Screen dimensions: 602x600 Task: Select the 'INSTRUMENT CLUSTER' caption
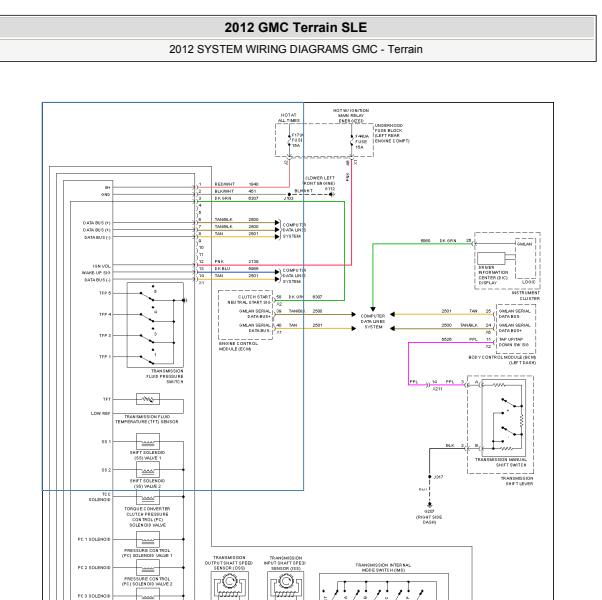tap(526, 296)
